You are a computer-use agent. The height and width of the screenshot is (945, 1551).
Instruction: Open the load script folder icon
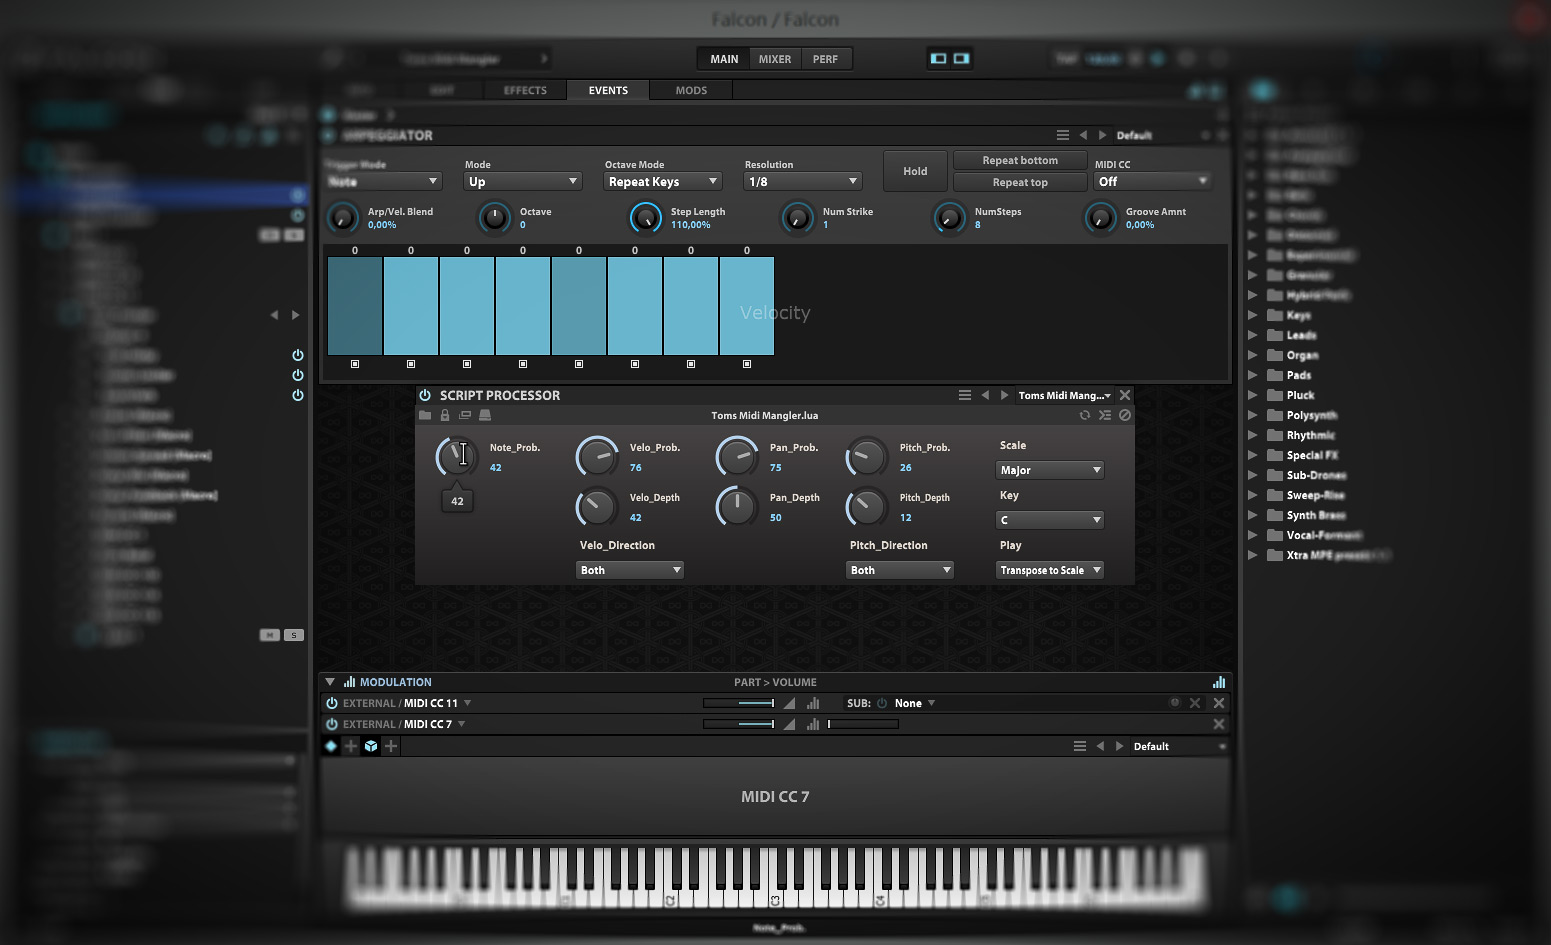[x=425, y=415]
